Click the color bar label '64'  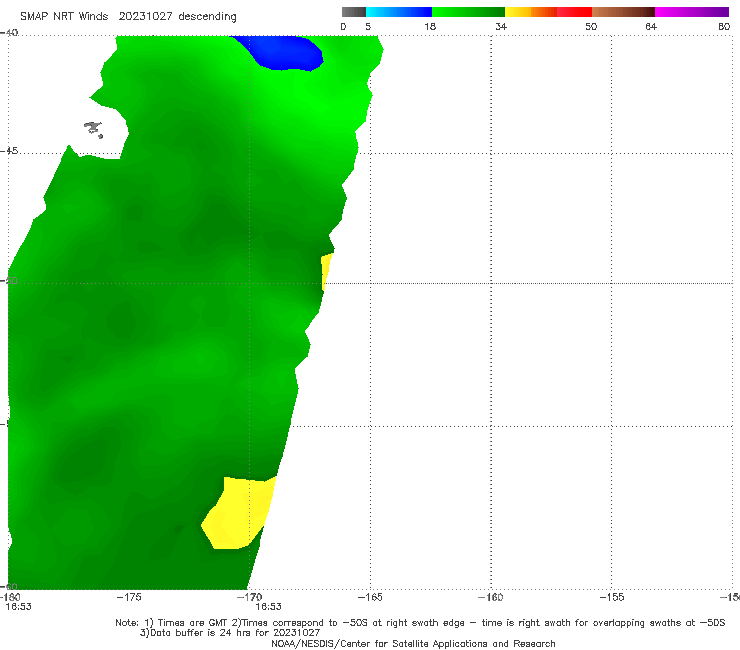651,26
